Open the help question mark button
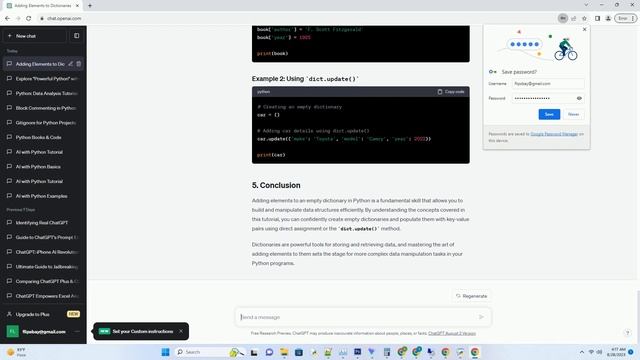Screen dimensions: 640x360 [x=627, y=333]
